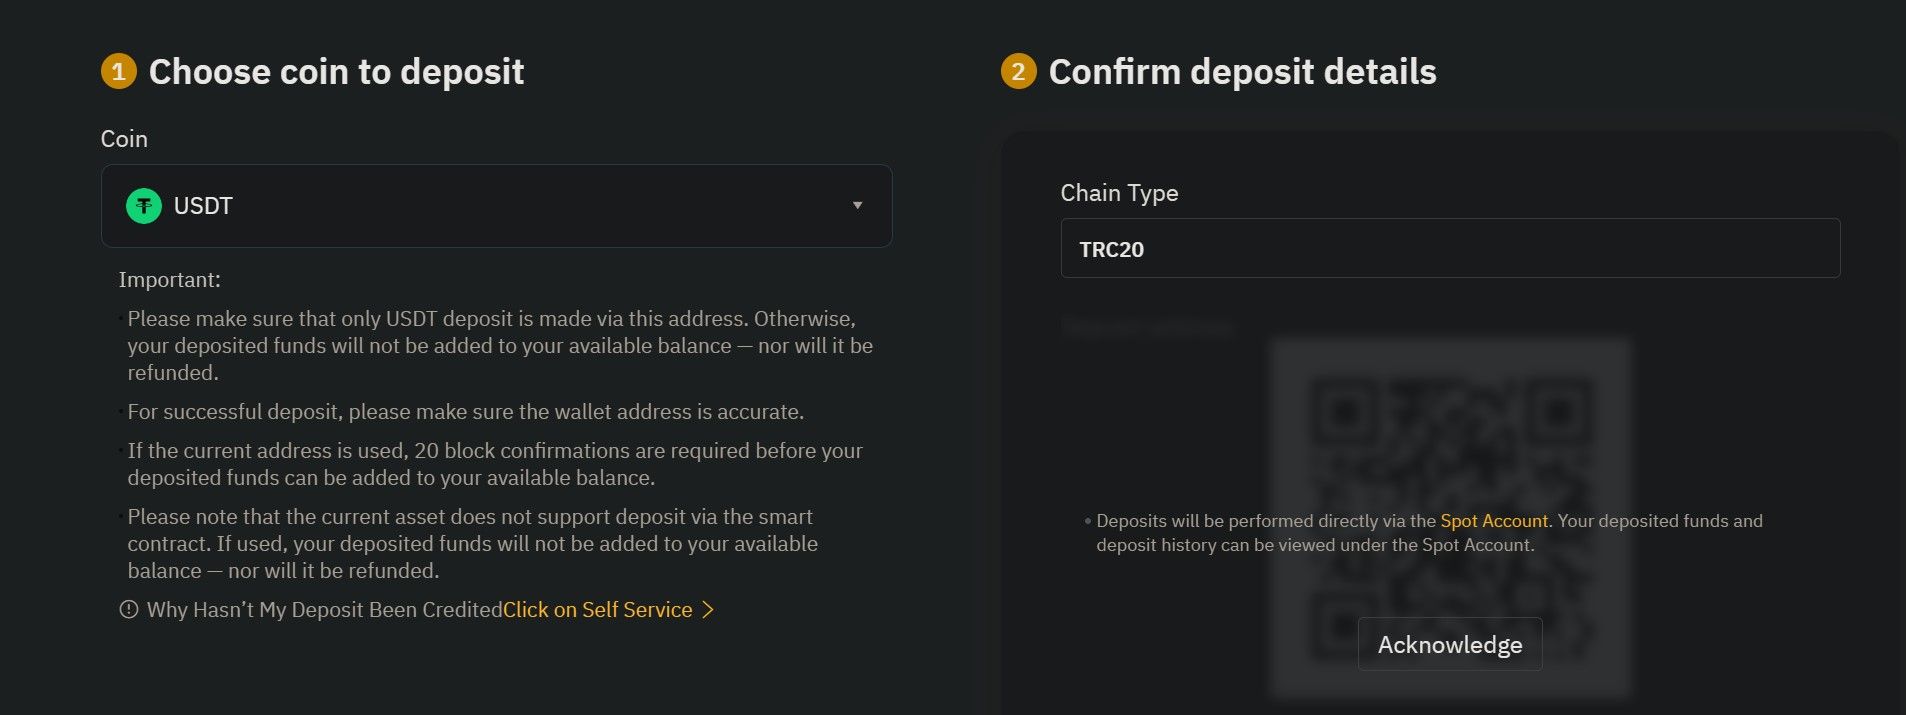Click the warning icon before the deposit credited question

click(127, 609)
